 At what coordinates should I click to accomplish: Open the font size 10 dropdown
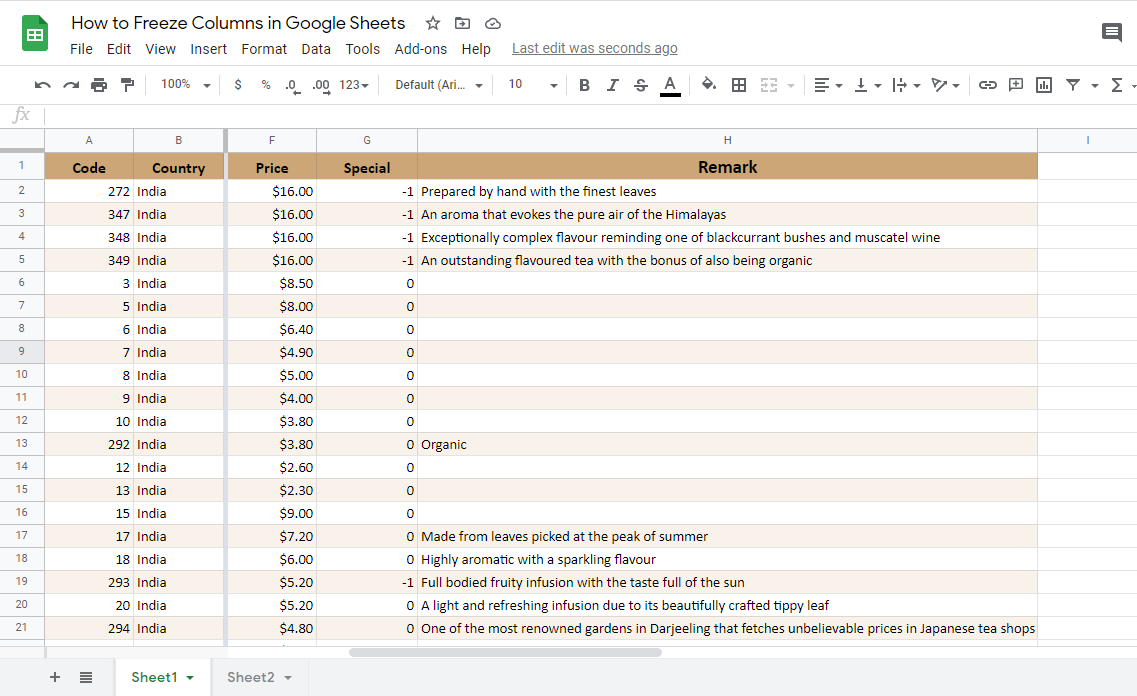coord(533,85)
